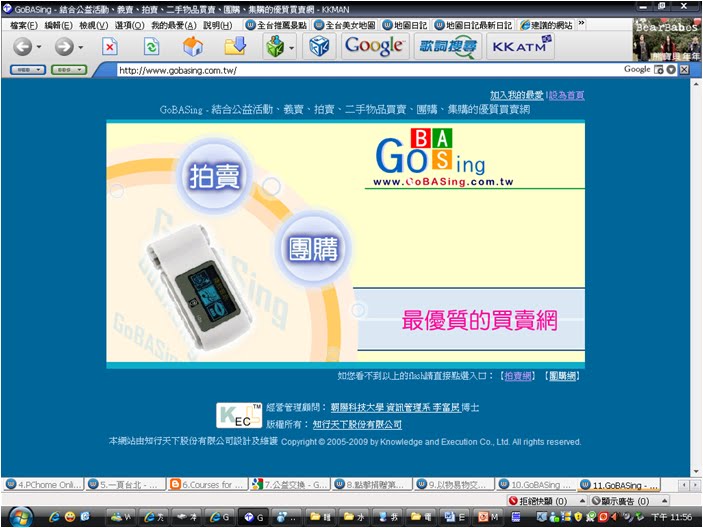This screenshot has width=703, height=528.
Task: Show more bookmarks via » chevron
Action: coord(581,24)
